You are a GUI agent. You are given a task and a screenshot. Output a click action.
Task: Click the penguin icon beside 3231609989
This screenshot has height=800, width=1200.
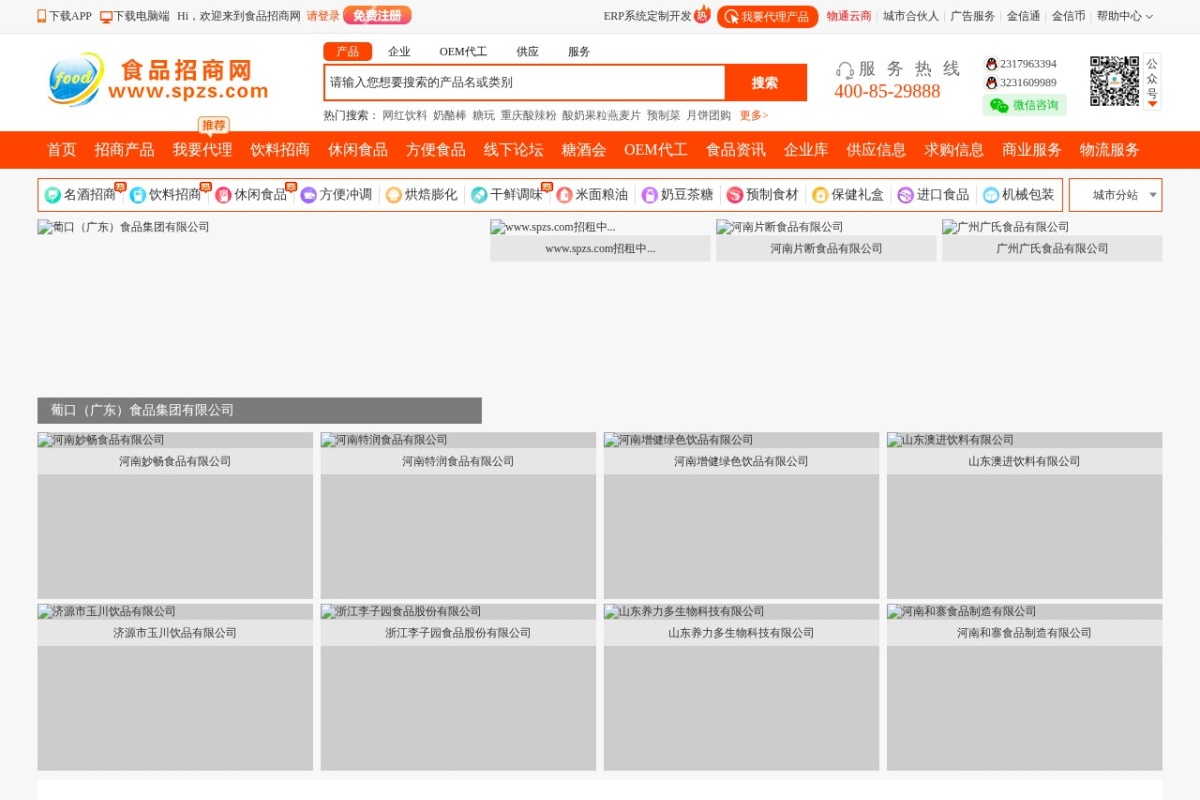pos(991,83)
